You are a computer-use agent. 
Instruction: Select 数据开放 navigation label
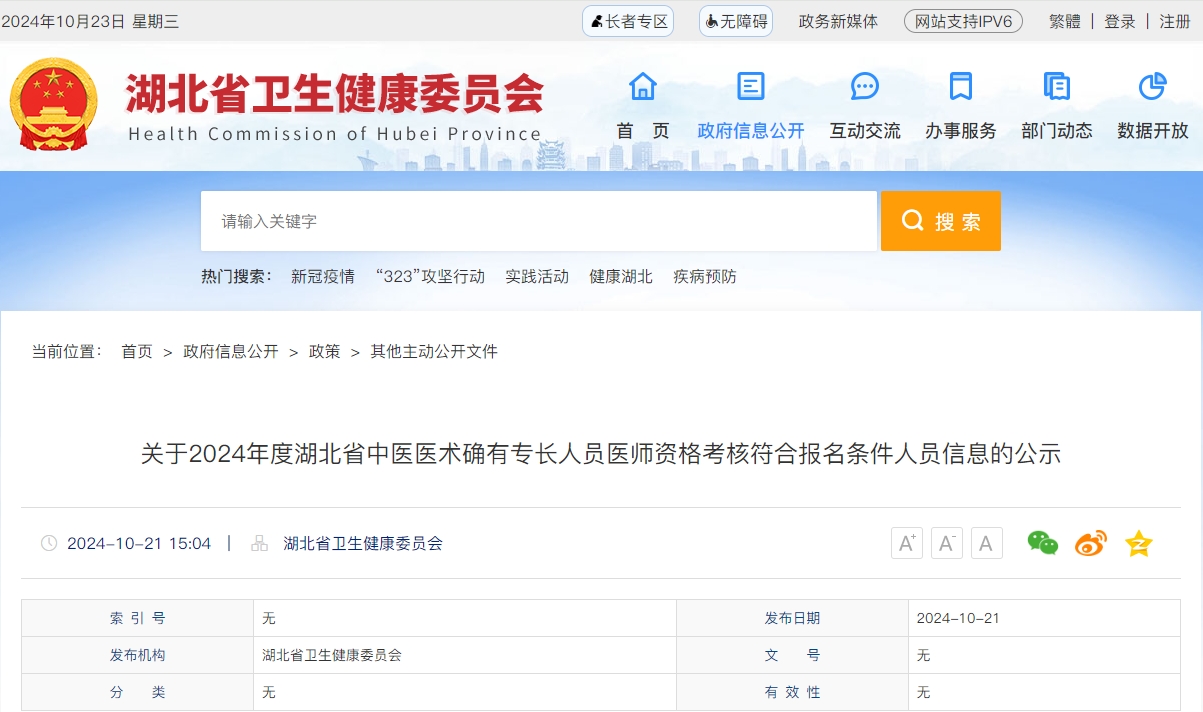point(1153,131)
